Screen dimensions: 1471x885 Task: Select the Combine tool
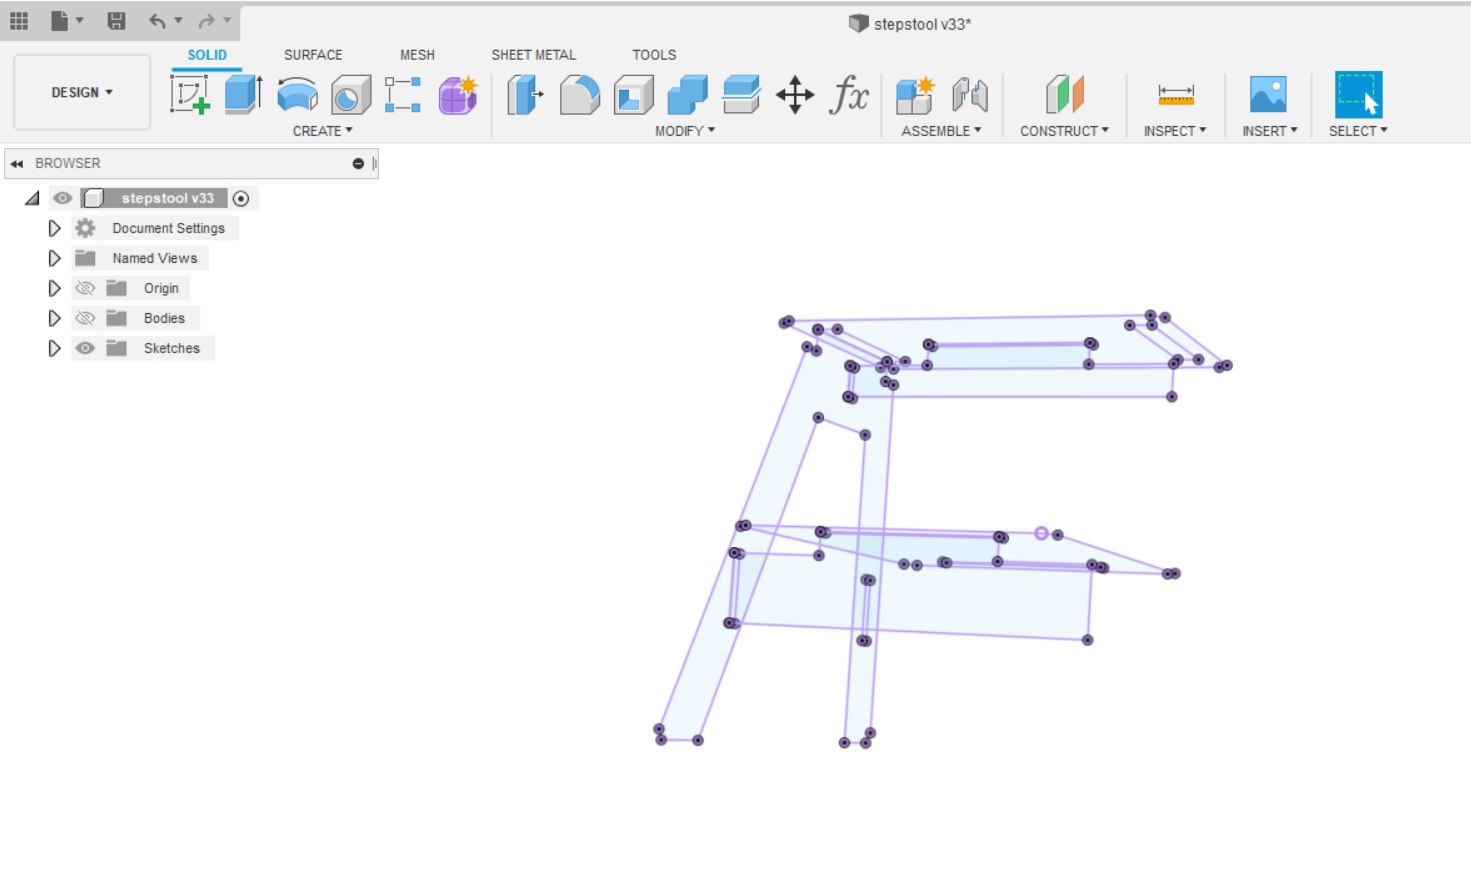pos(687,95)
